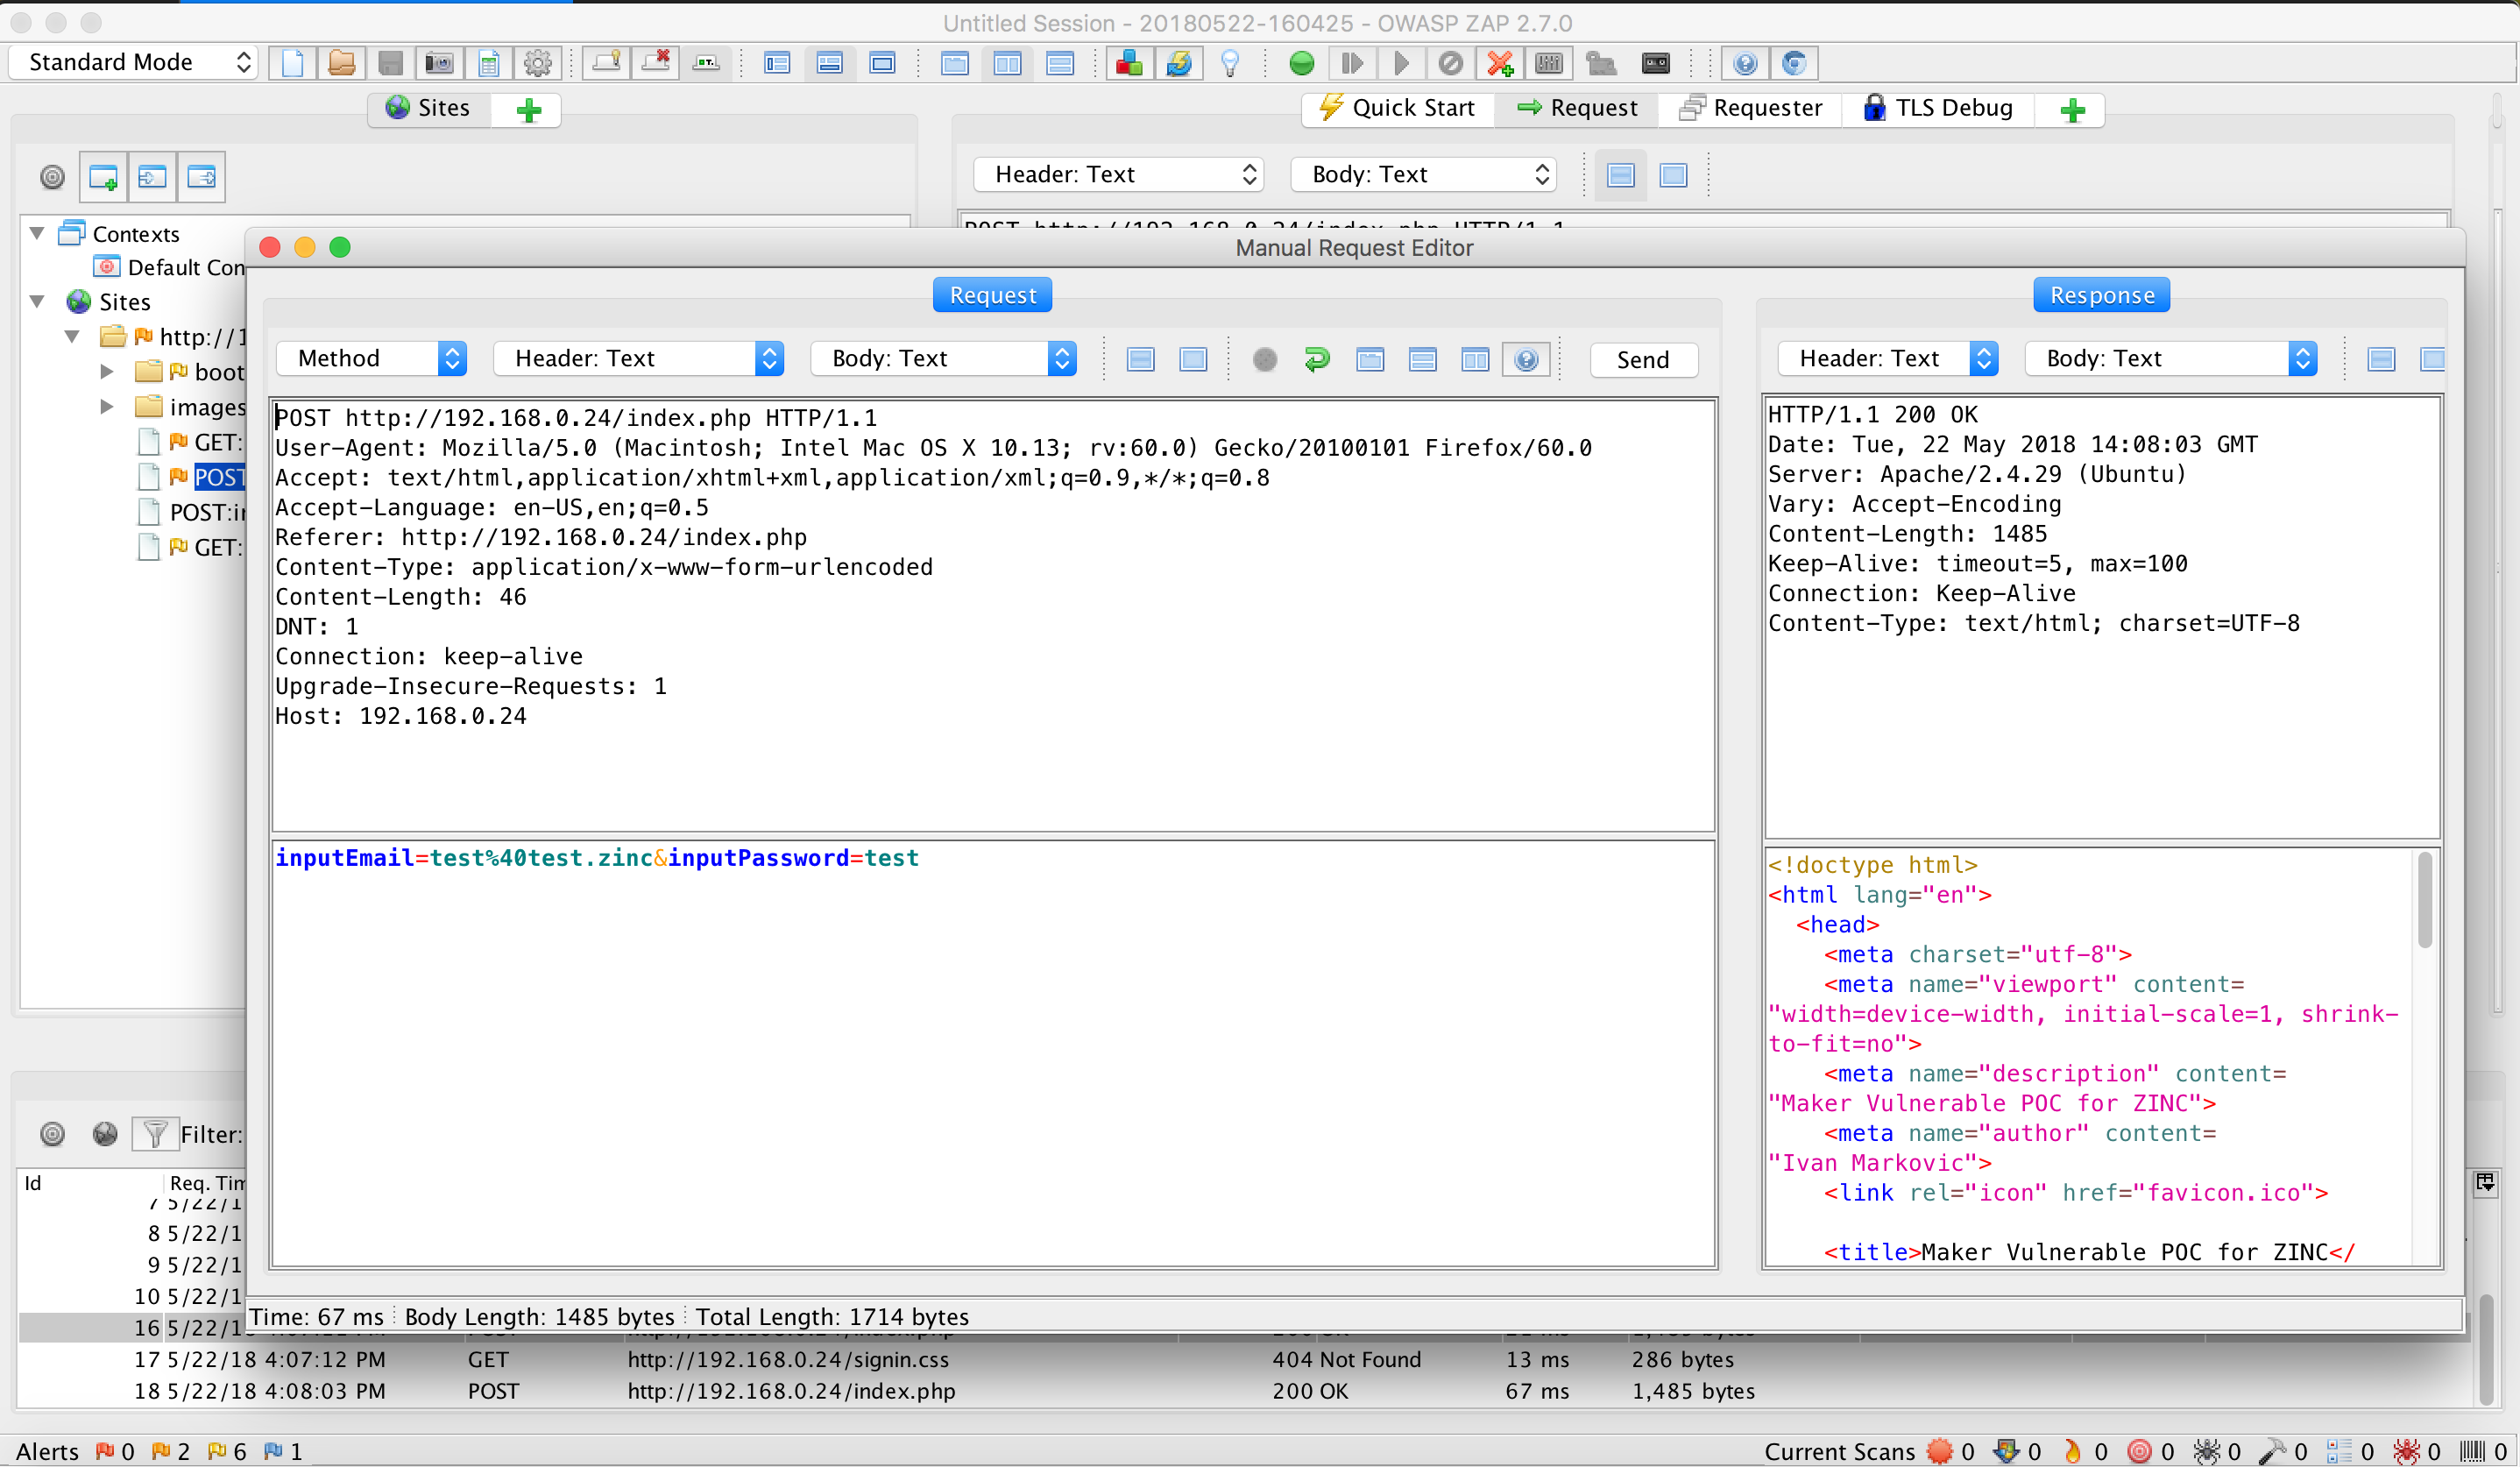The height and width of the screenshot is (1467, 2520).
Task: Click the green Set Break on All Requests circle
Action: pos(1301,63)
